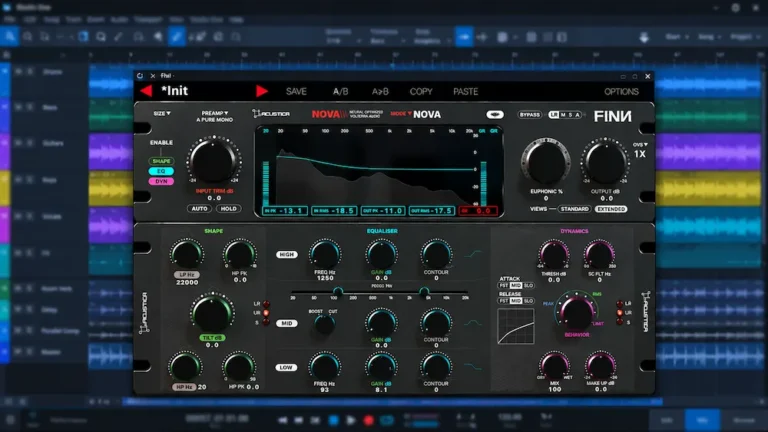Click the circular icon left of plugin title
Image resolution: width=768 pixels, height=432 pixels.
click(140, 76)
